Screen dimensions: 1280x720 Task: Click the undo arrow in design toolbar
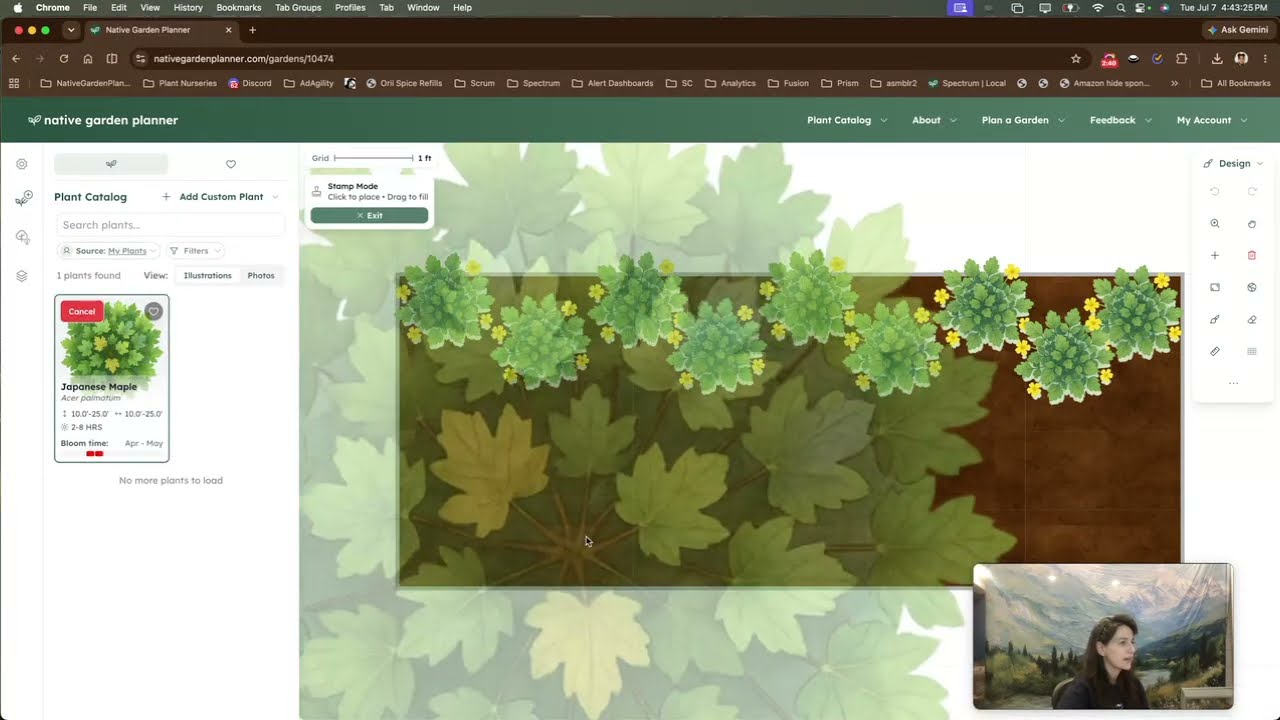point(1215,191)
